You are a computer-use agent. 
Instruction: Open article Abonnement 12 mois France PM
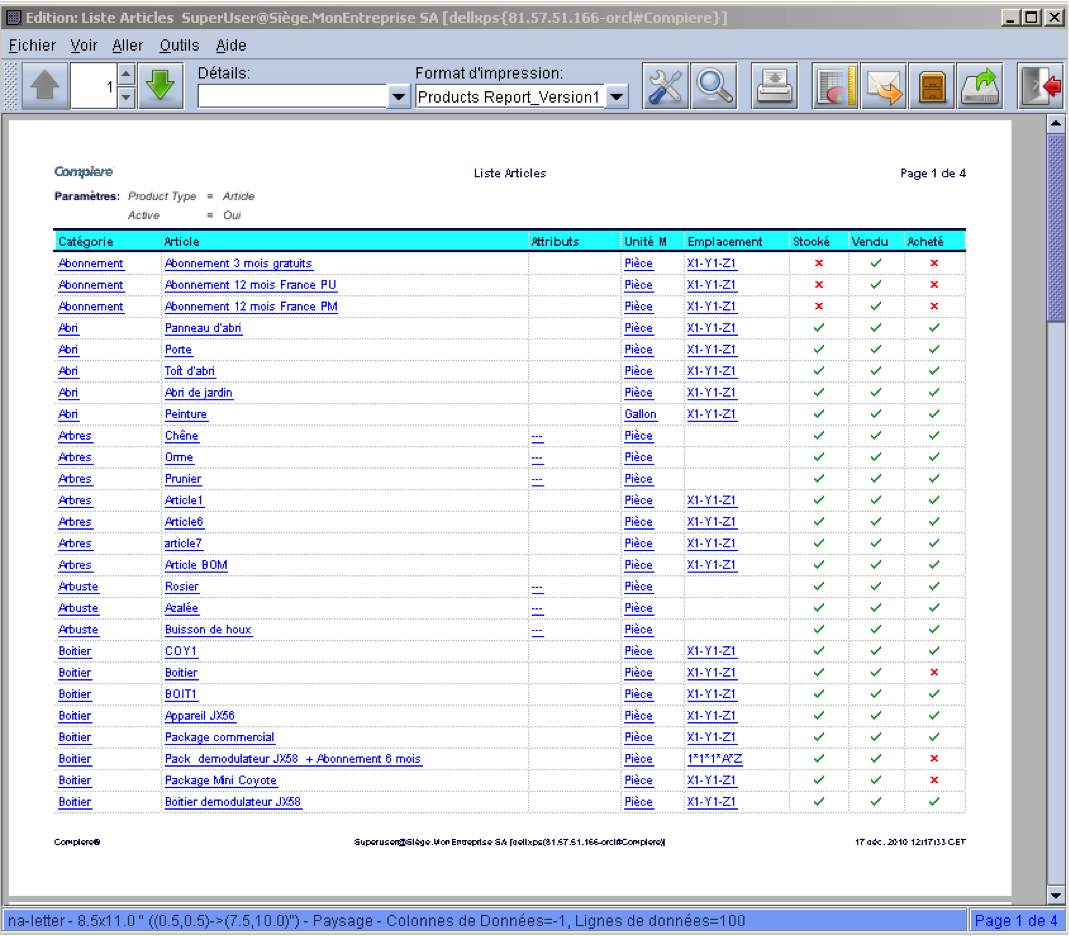coord(251,307)
